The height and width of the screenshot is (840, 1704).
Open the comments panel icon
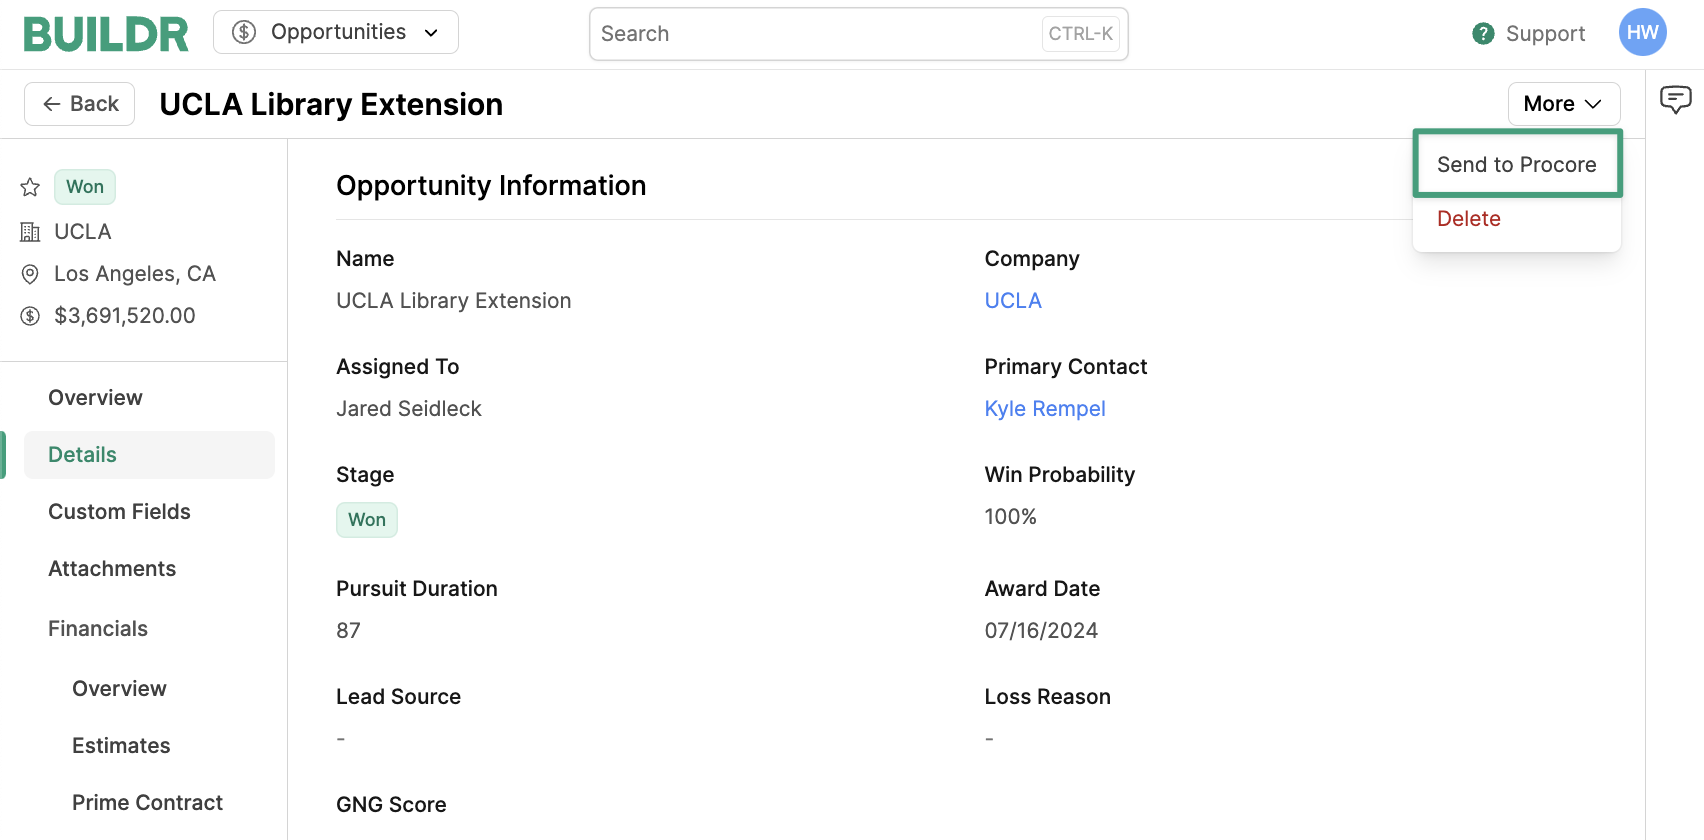tap(1675, 99)
